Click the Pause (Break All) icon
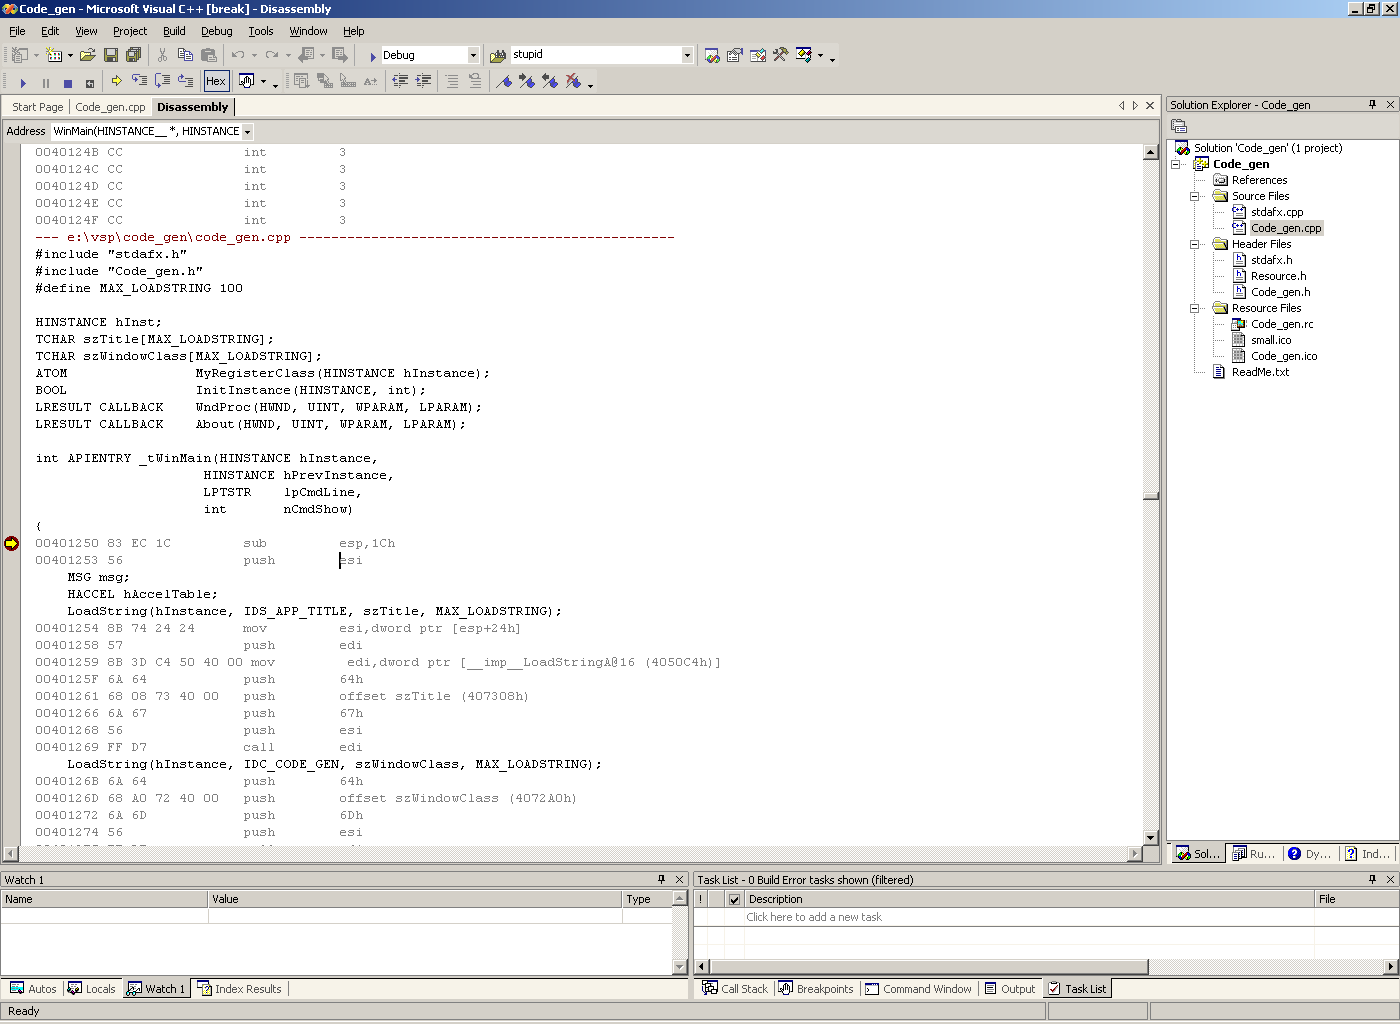Screen dimensions: 1400x1024 pos(45,82)
